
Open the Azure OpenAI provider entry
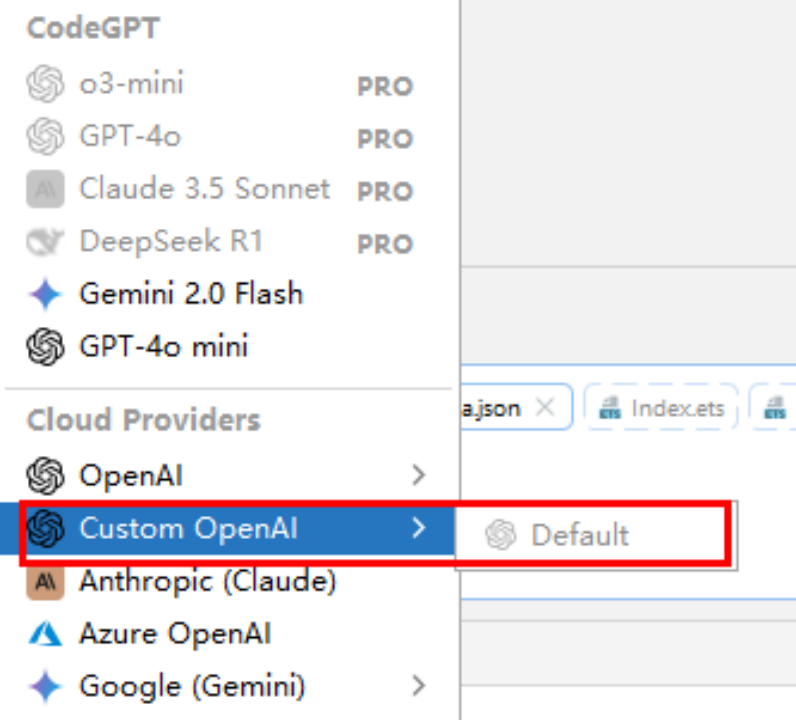[175, 634]
